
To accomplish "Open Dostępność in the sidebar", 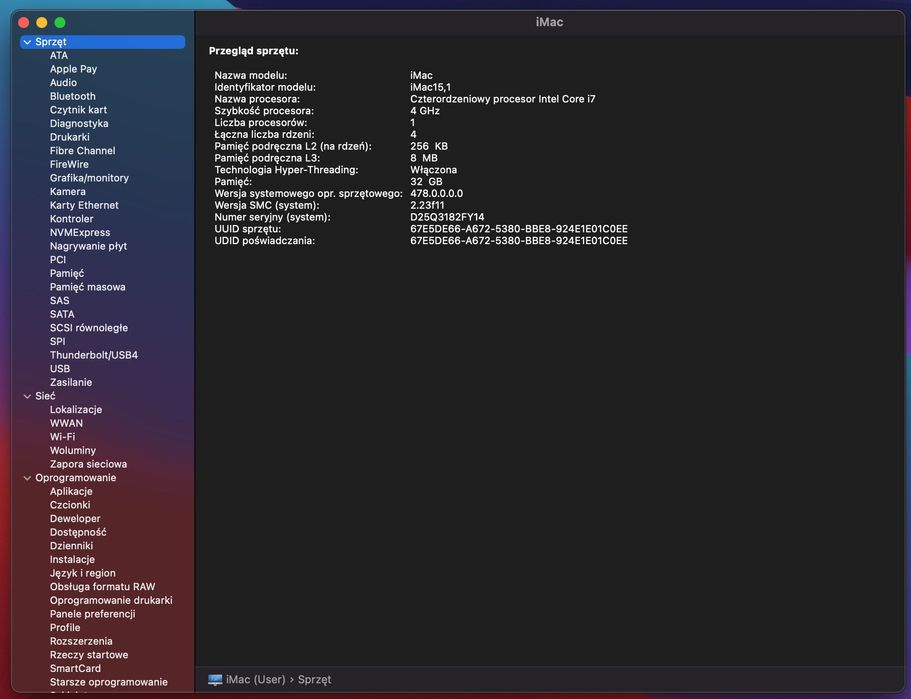I will point(78,532).
